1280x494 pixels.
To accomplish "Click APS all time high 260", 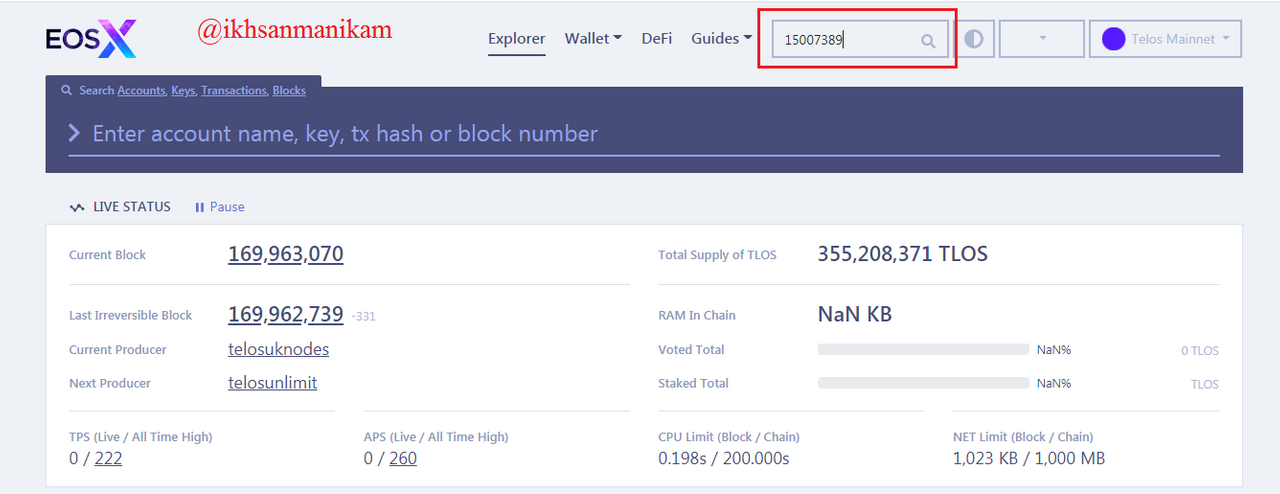I will (x=403, y=458).
